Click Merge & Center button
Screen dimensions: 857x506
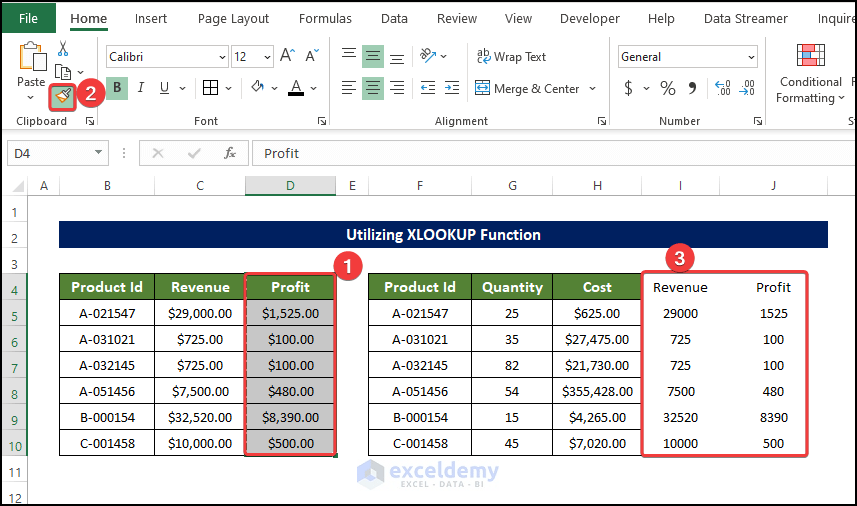coord(527,88)
